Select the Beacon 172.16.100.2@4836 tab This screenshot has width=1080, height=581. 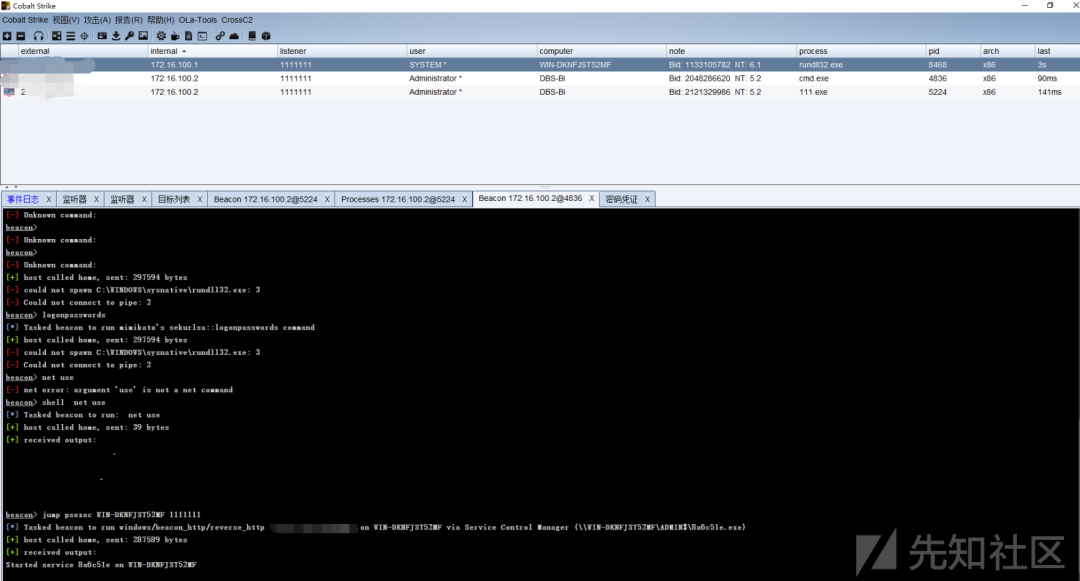click(x=530, y=198)
